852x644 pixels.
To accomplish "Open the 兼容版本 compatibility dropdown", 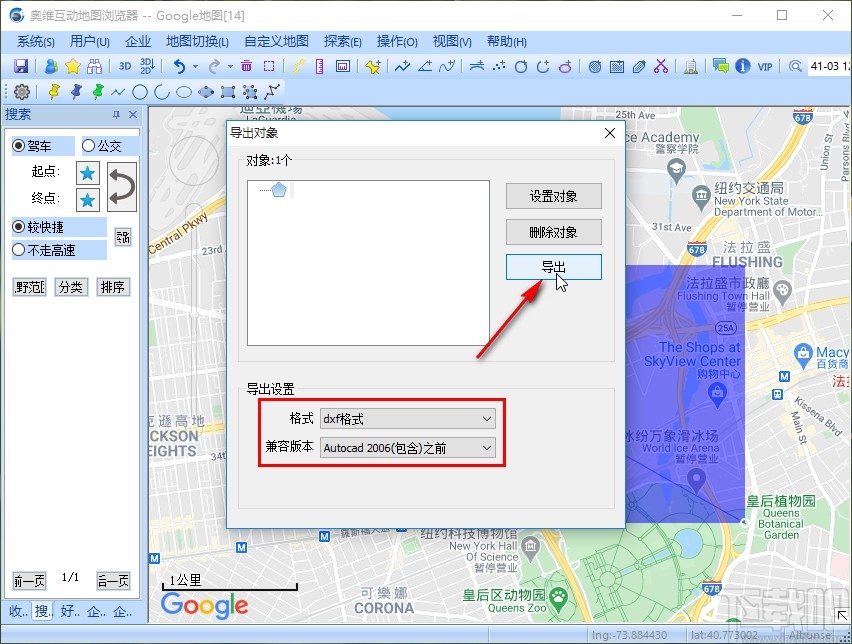I will click(486, 447).
